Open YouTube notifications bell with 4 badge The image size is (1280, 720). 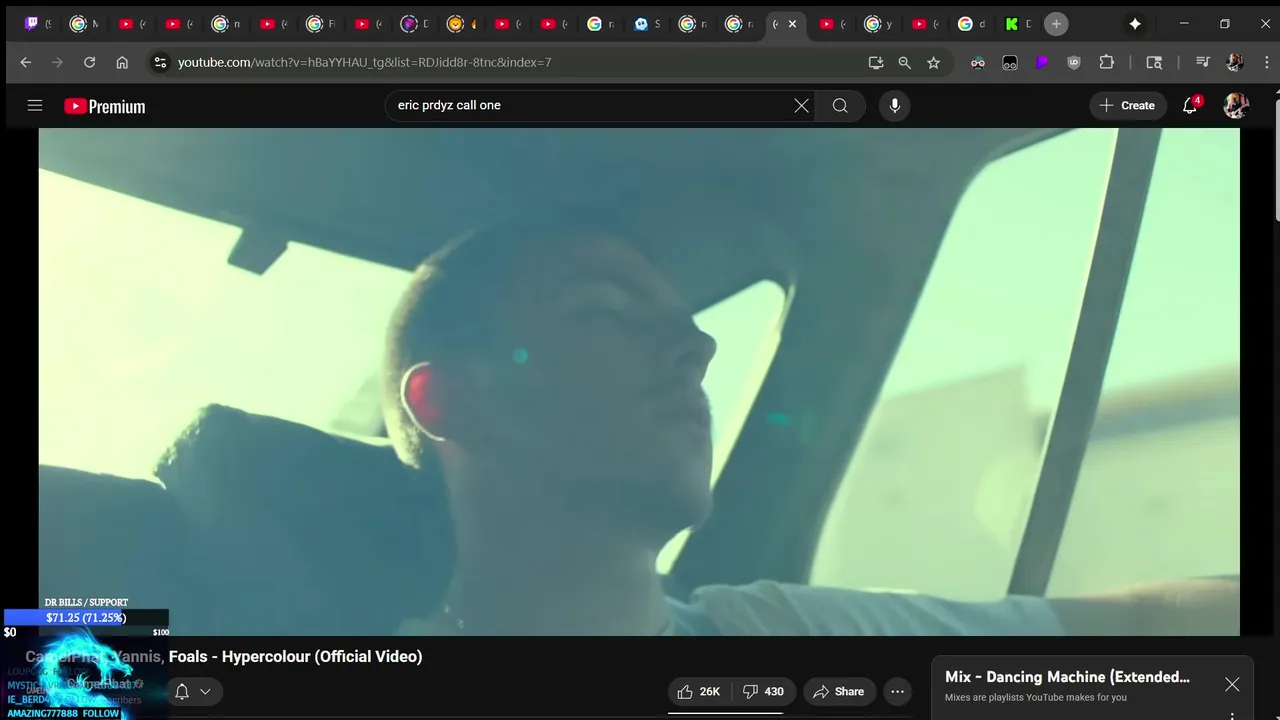[x=1190, y=105]
